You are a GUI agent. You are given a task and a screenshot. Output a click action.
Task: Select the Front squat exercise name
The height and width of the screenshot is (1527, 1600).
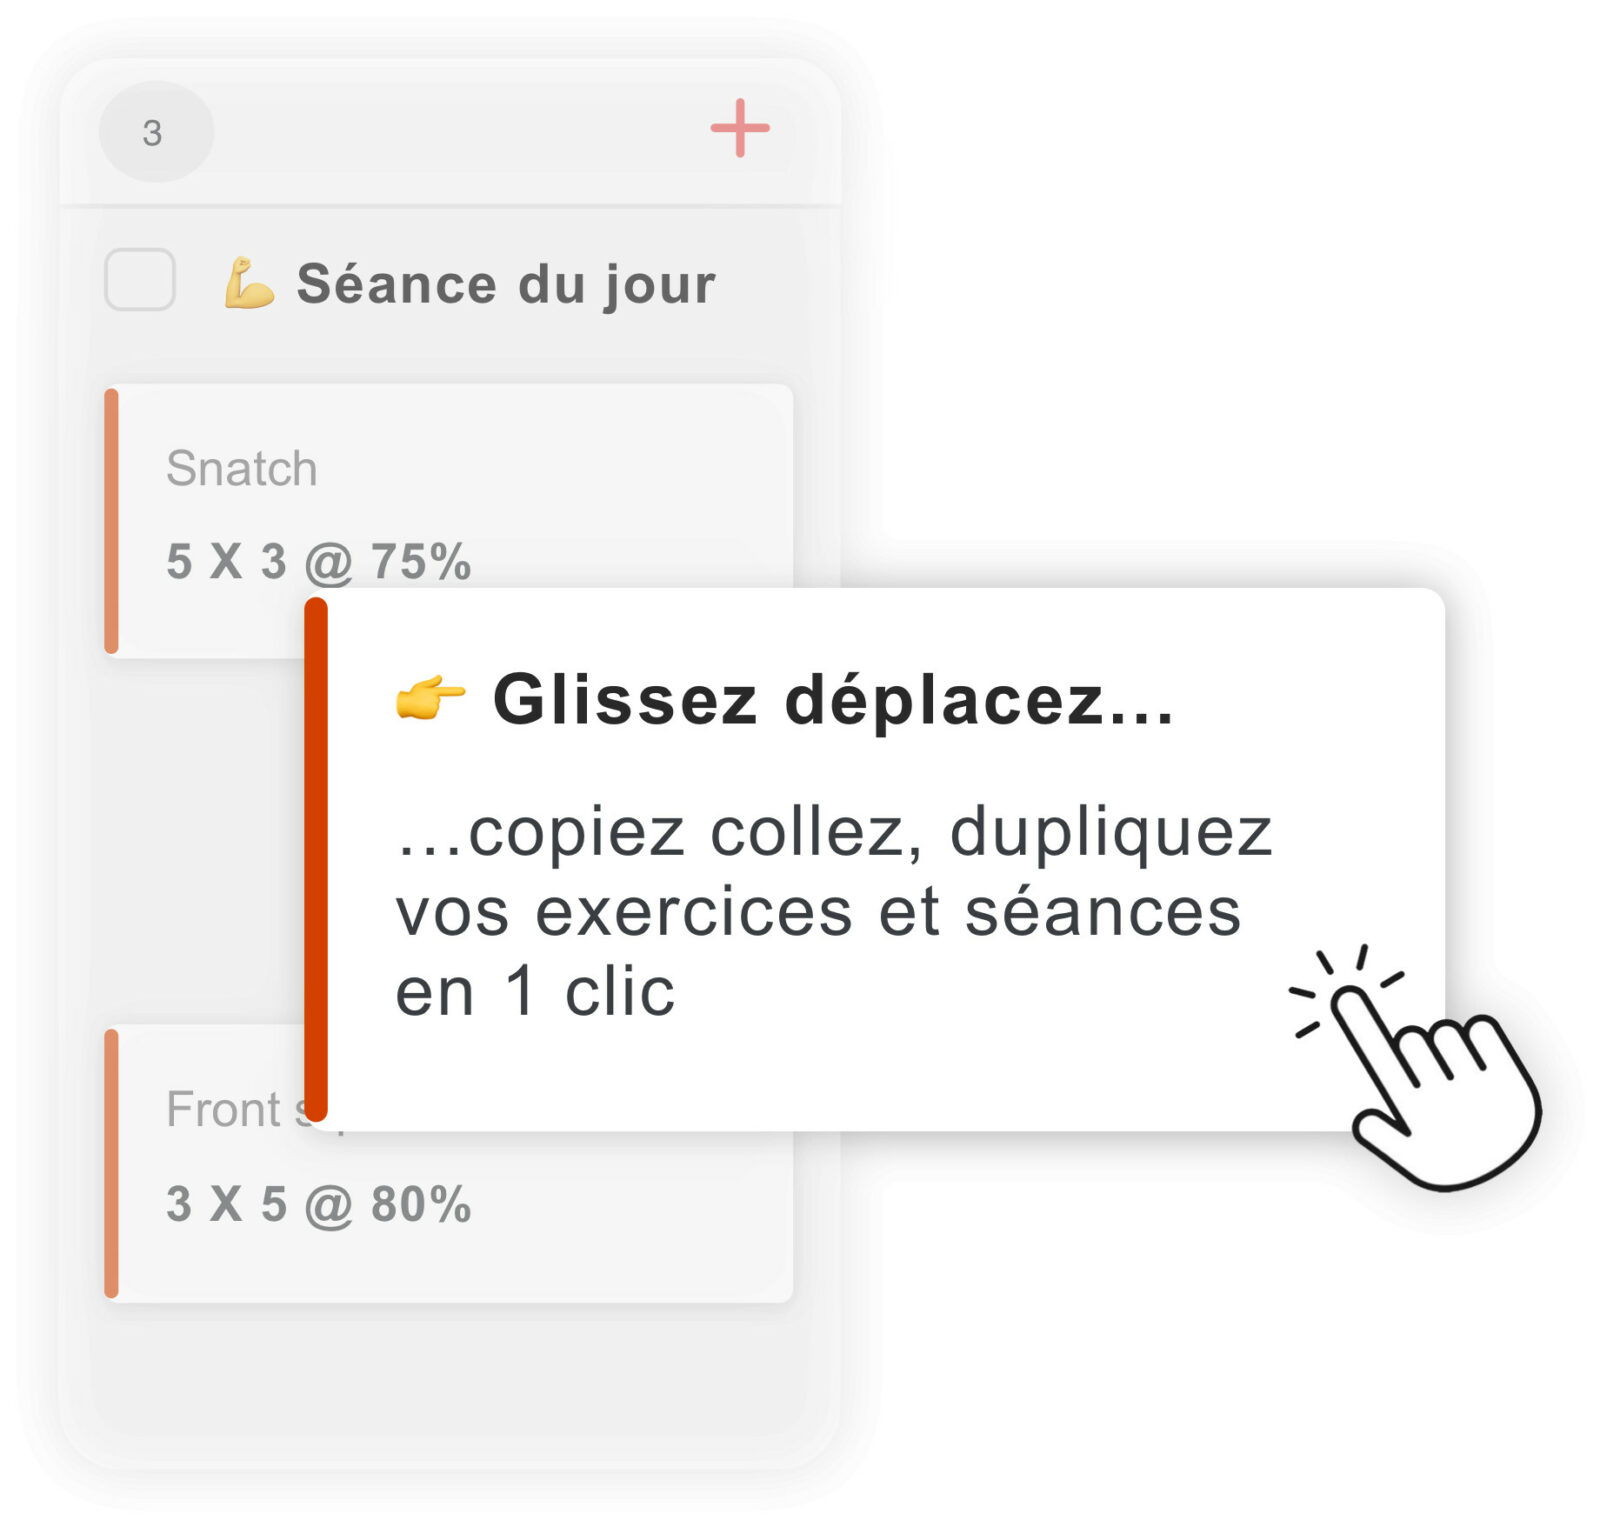pyautogui.click(x=225, y=1109)
